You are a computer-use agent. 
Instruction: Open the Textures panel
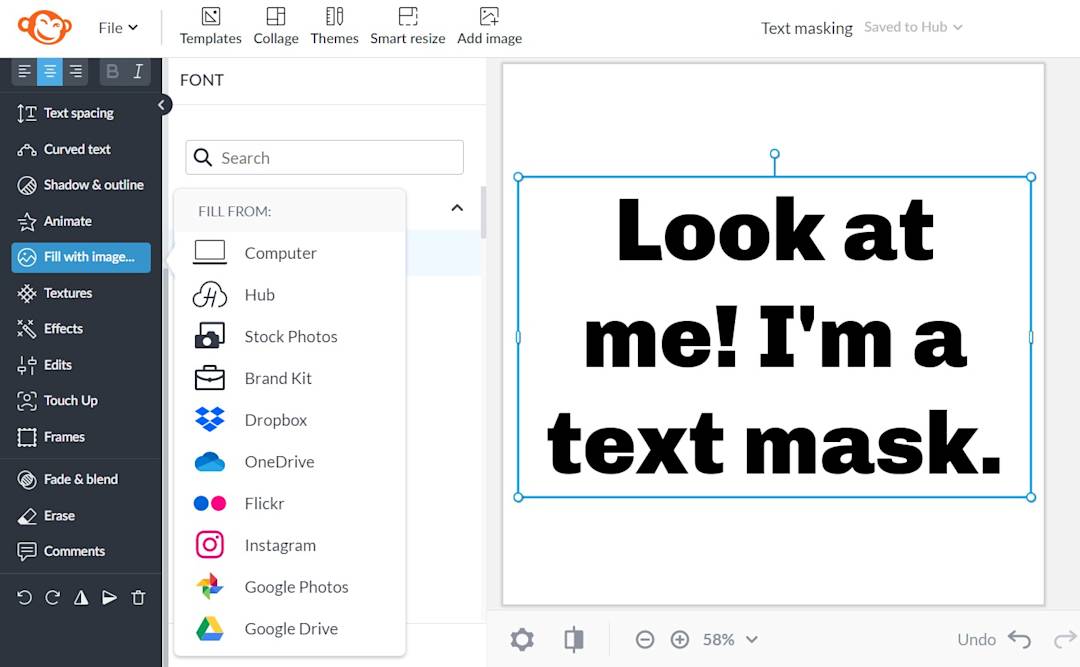[54, 293]
